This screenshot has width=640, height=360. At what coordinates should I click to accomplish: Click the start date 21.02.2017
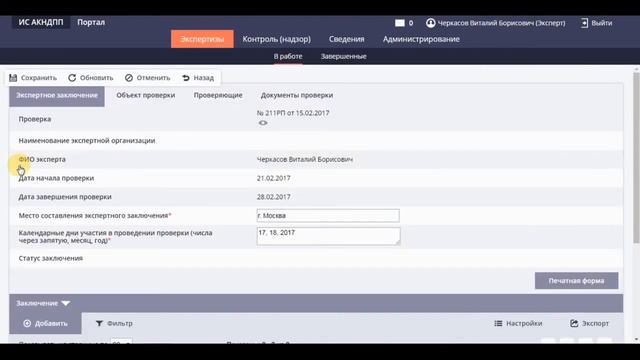[x=273, y=178]
